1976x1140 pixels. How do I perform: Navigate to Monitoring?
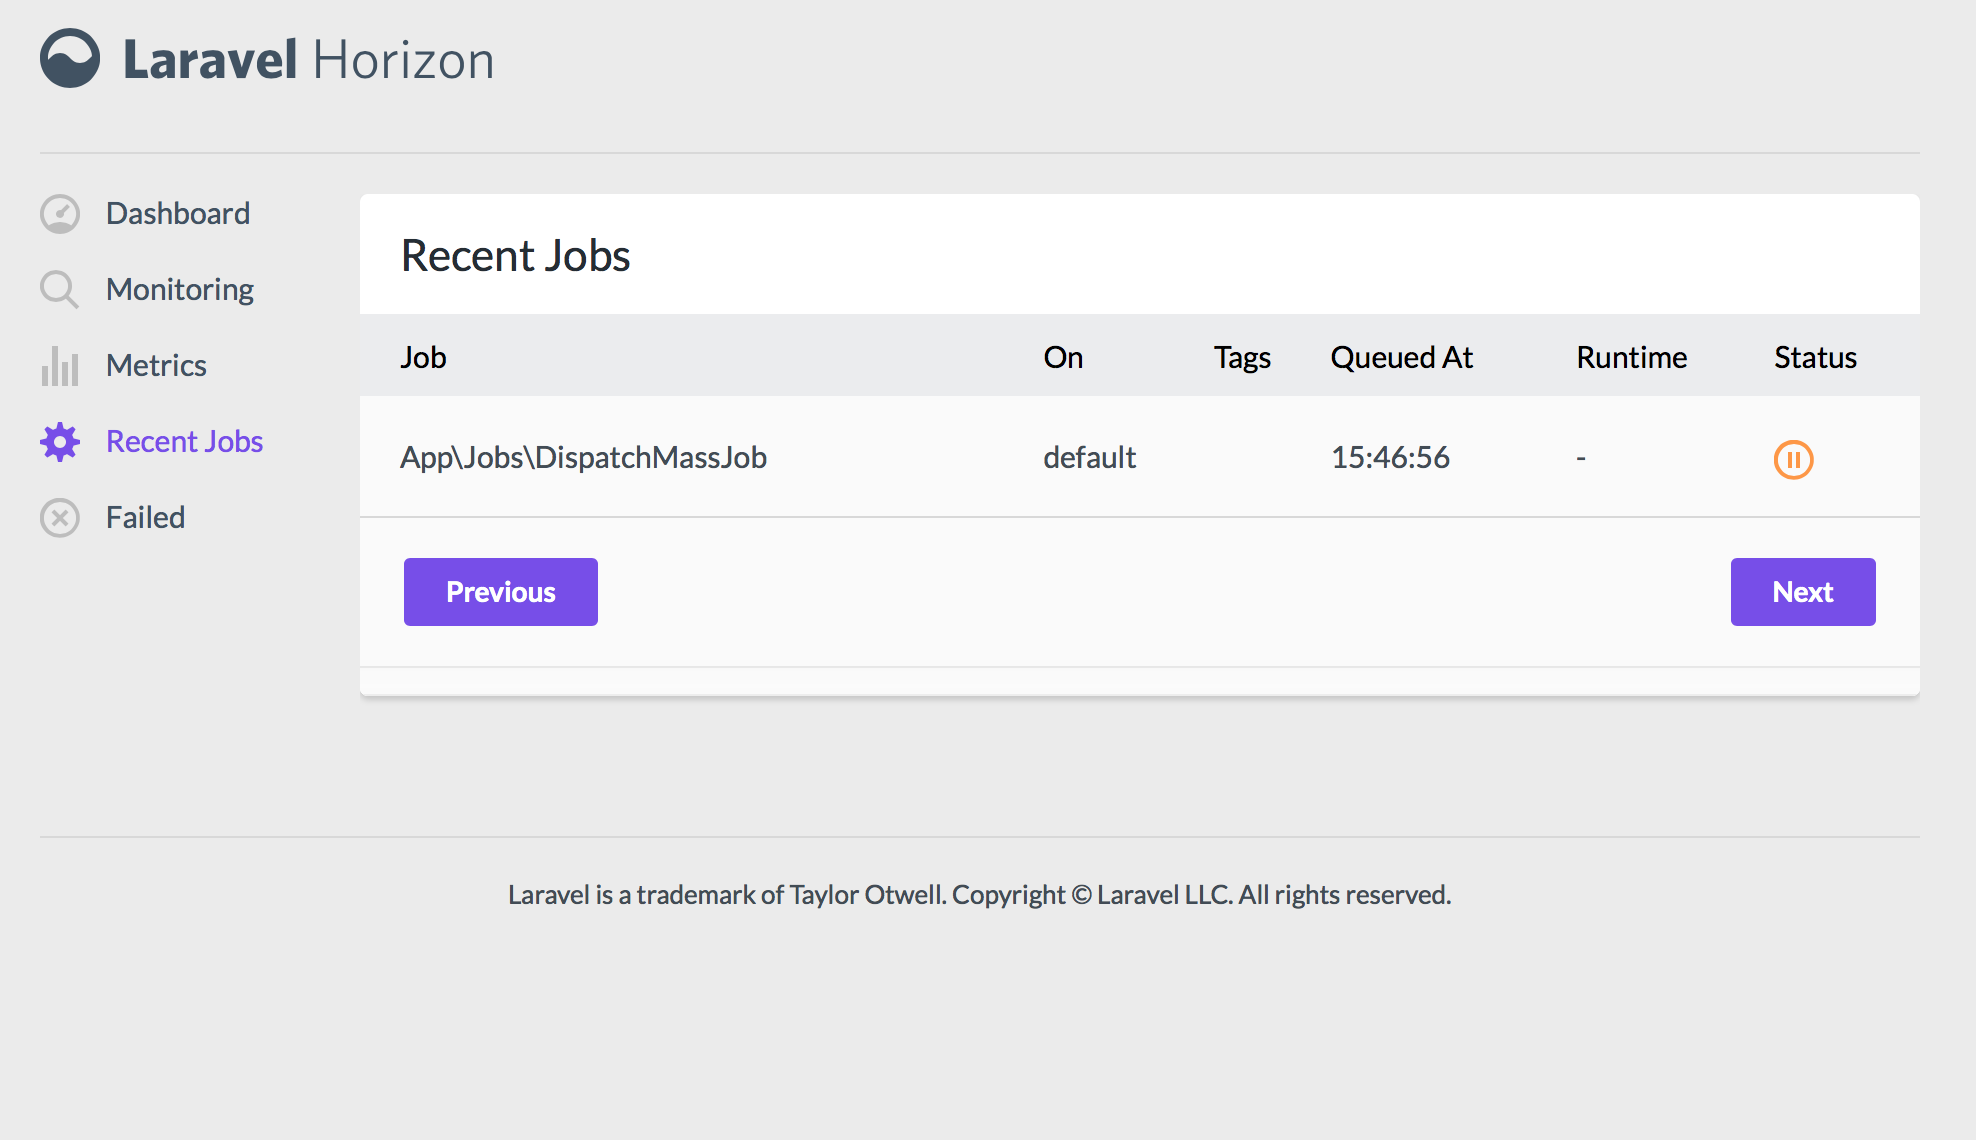[179, 289]
